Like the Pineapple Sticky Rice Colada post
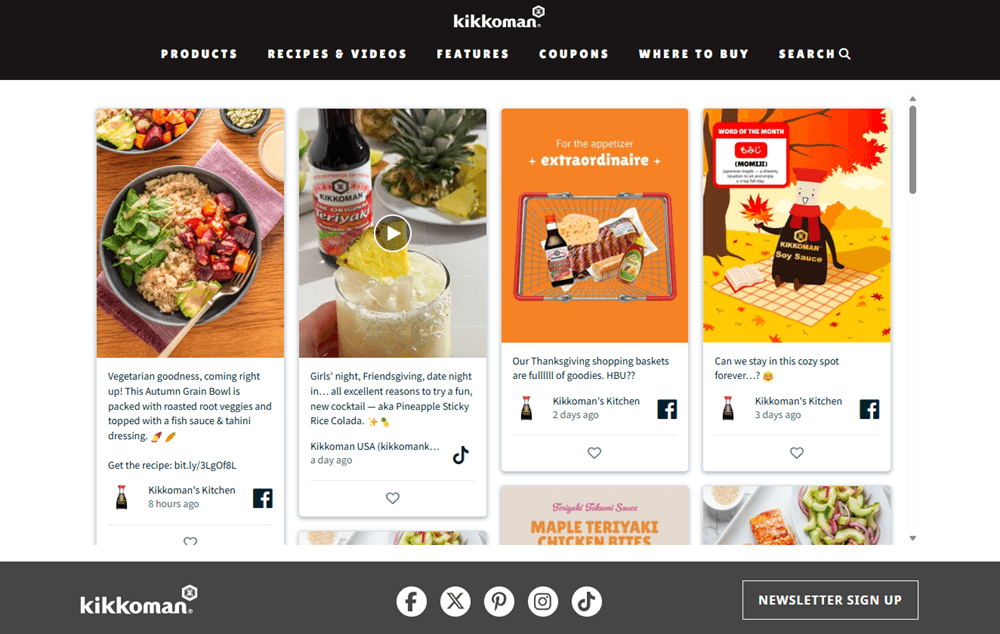 tap(393, 498)
